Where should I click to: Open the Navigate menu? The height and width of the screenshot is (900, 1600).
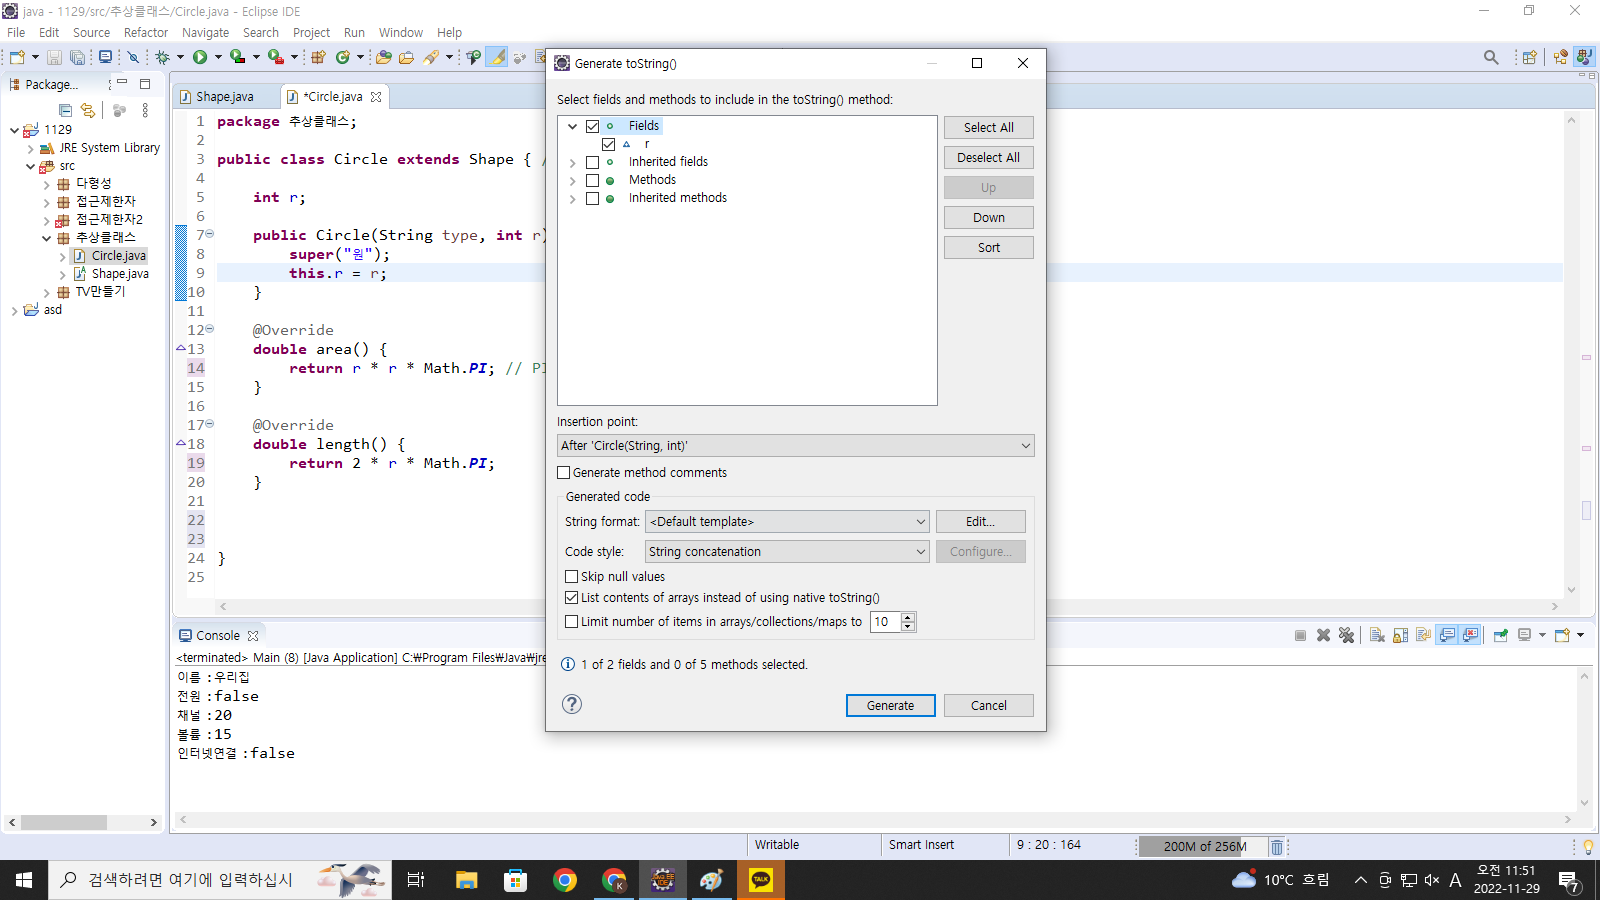coord(205,32)
